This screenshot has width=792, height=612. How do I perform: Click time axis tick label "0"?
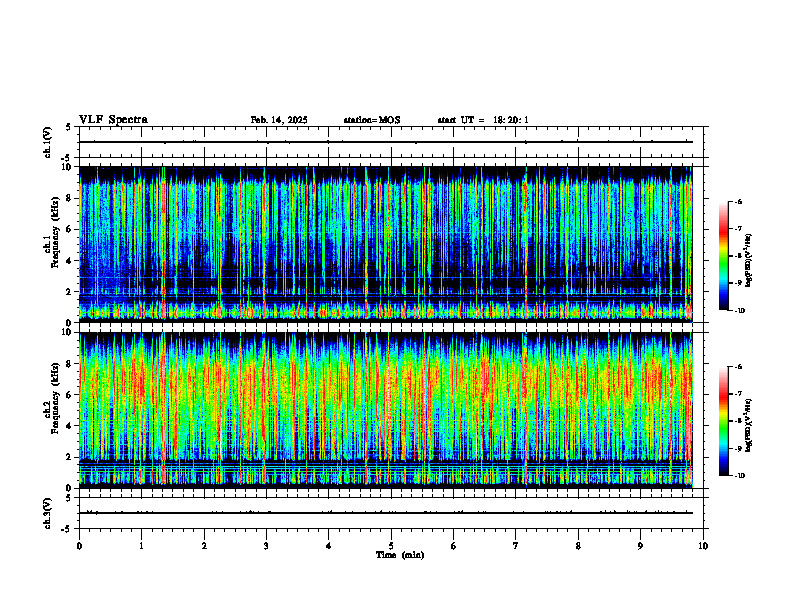tap(79, 546)
